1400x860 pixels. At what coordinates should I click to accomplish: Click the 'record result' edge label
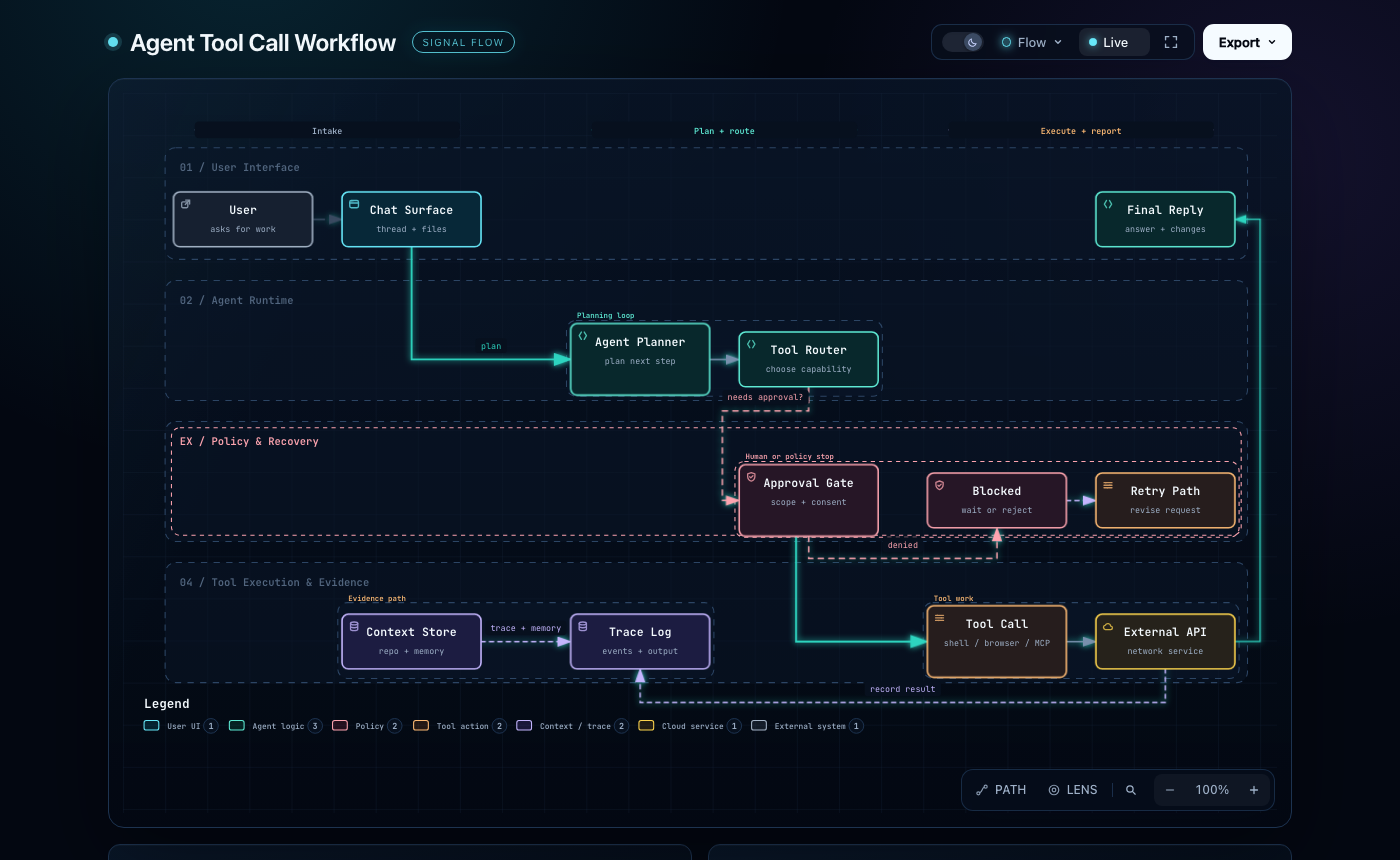(x=902, y=688)
